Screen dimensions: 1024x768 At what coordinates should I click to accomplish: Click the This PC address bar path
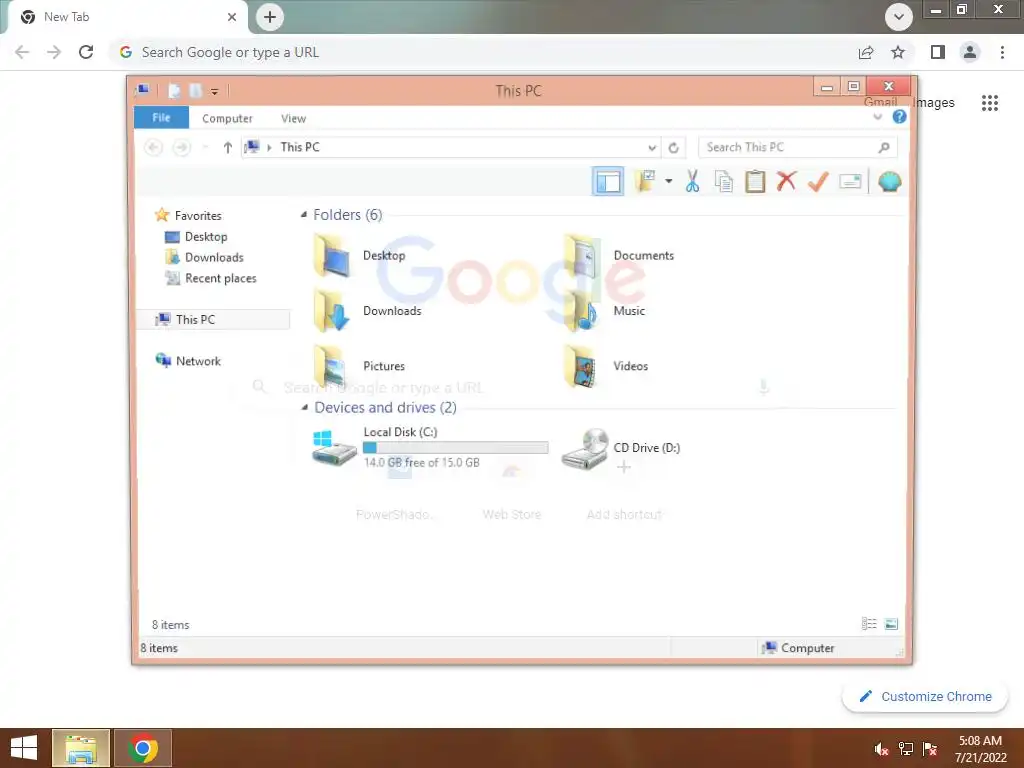(451, 148)
